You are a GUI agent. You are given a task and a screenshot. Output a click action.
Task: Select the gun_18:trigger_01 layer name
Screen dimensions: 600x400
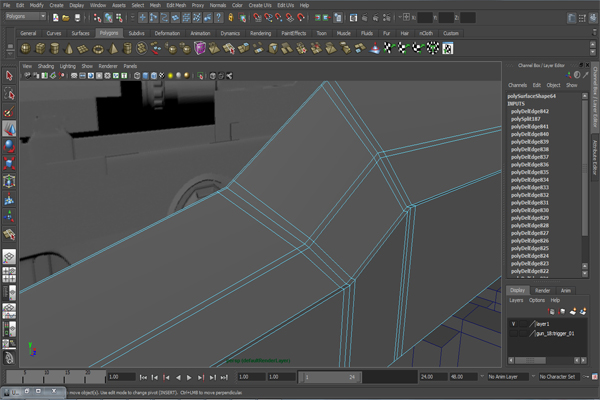tap(555, 333)
